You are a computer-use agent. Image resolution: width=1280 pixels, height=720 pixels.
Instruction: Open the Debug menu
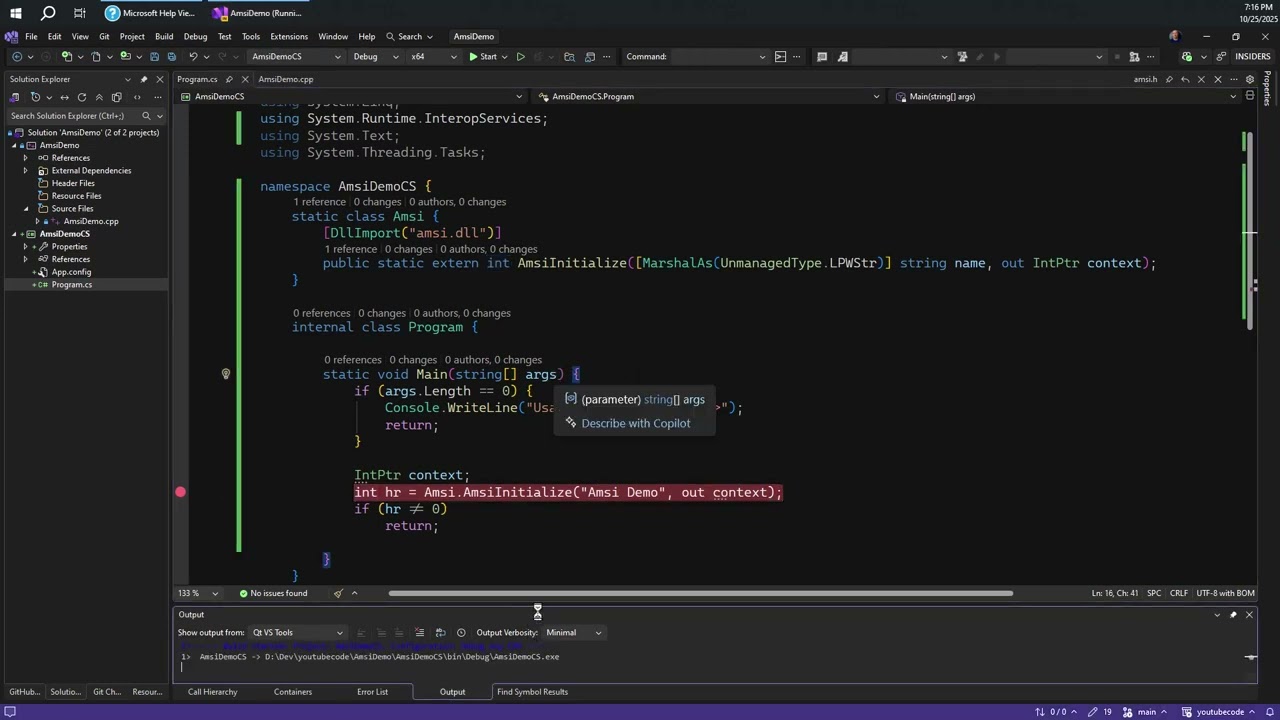coord(195,36)
